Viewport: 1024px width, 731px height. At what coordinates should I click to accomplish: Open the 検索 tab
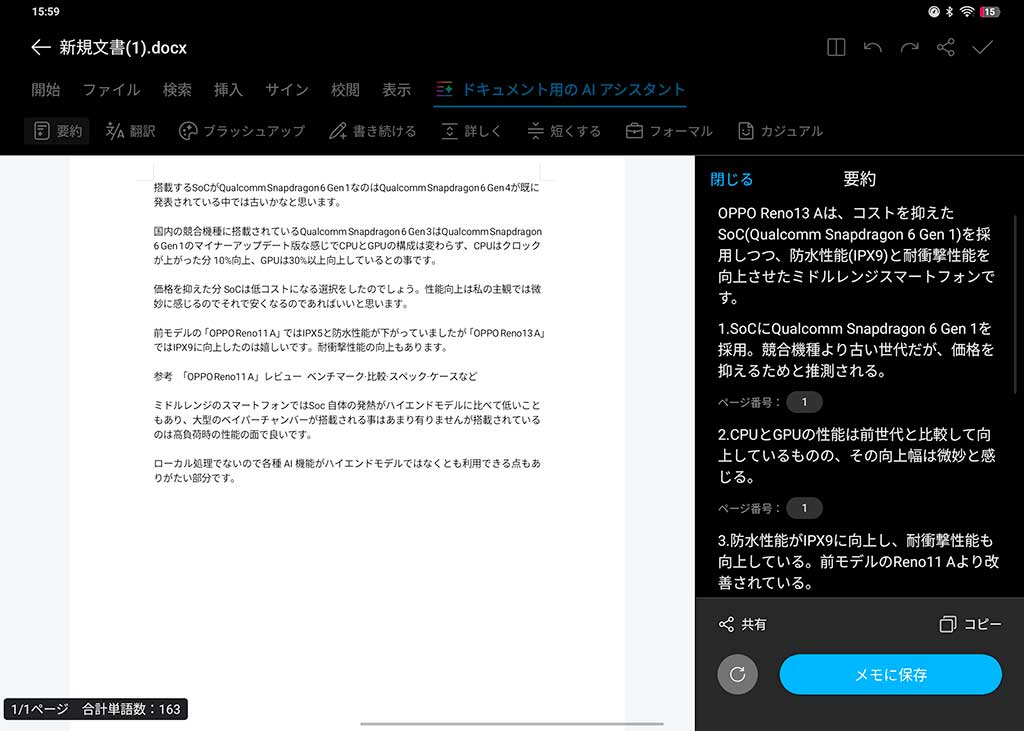(x=177, y=89)
